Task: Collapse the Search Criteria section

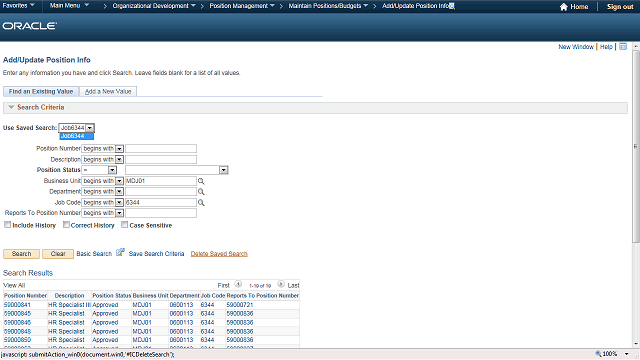Action: click(x=11, y=107)
